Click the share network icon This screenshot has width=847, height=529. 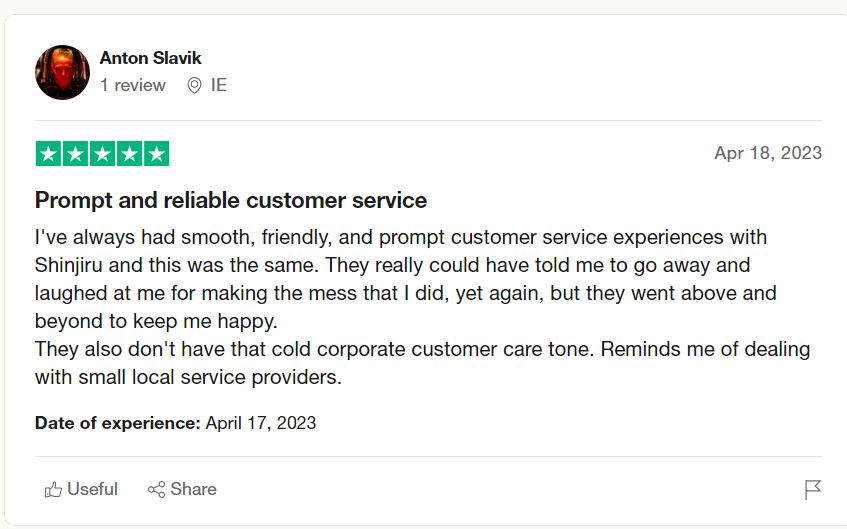click(x=156, y=490)
